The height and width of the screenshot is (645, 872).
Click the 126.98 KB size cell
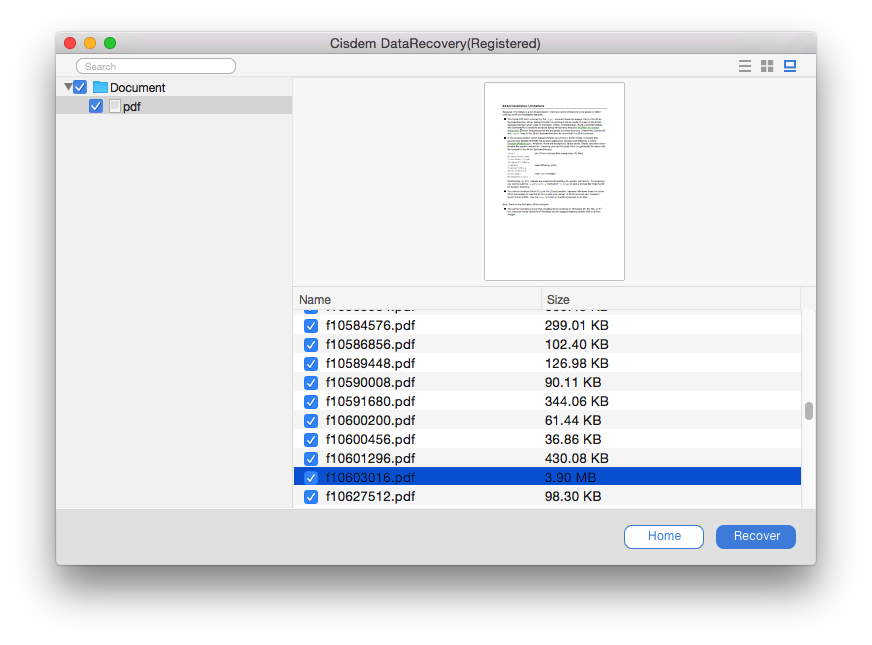pyautogui.click(x=577, y=363)
